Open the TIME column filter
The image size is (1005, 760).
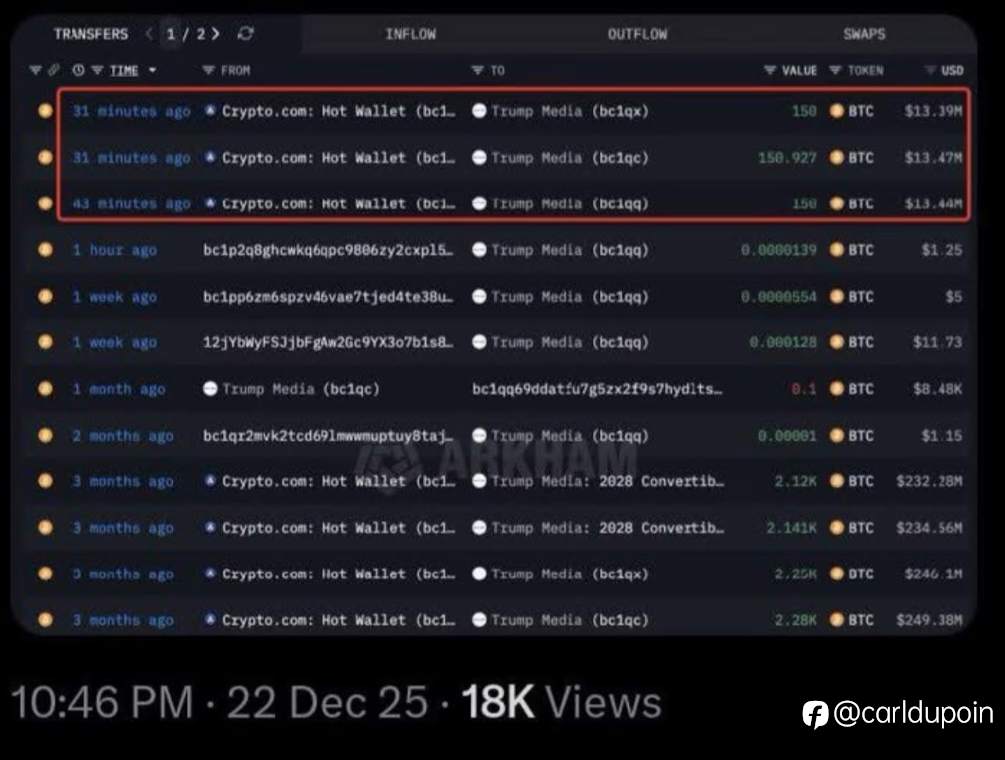click(x=97, y=70)
